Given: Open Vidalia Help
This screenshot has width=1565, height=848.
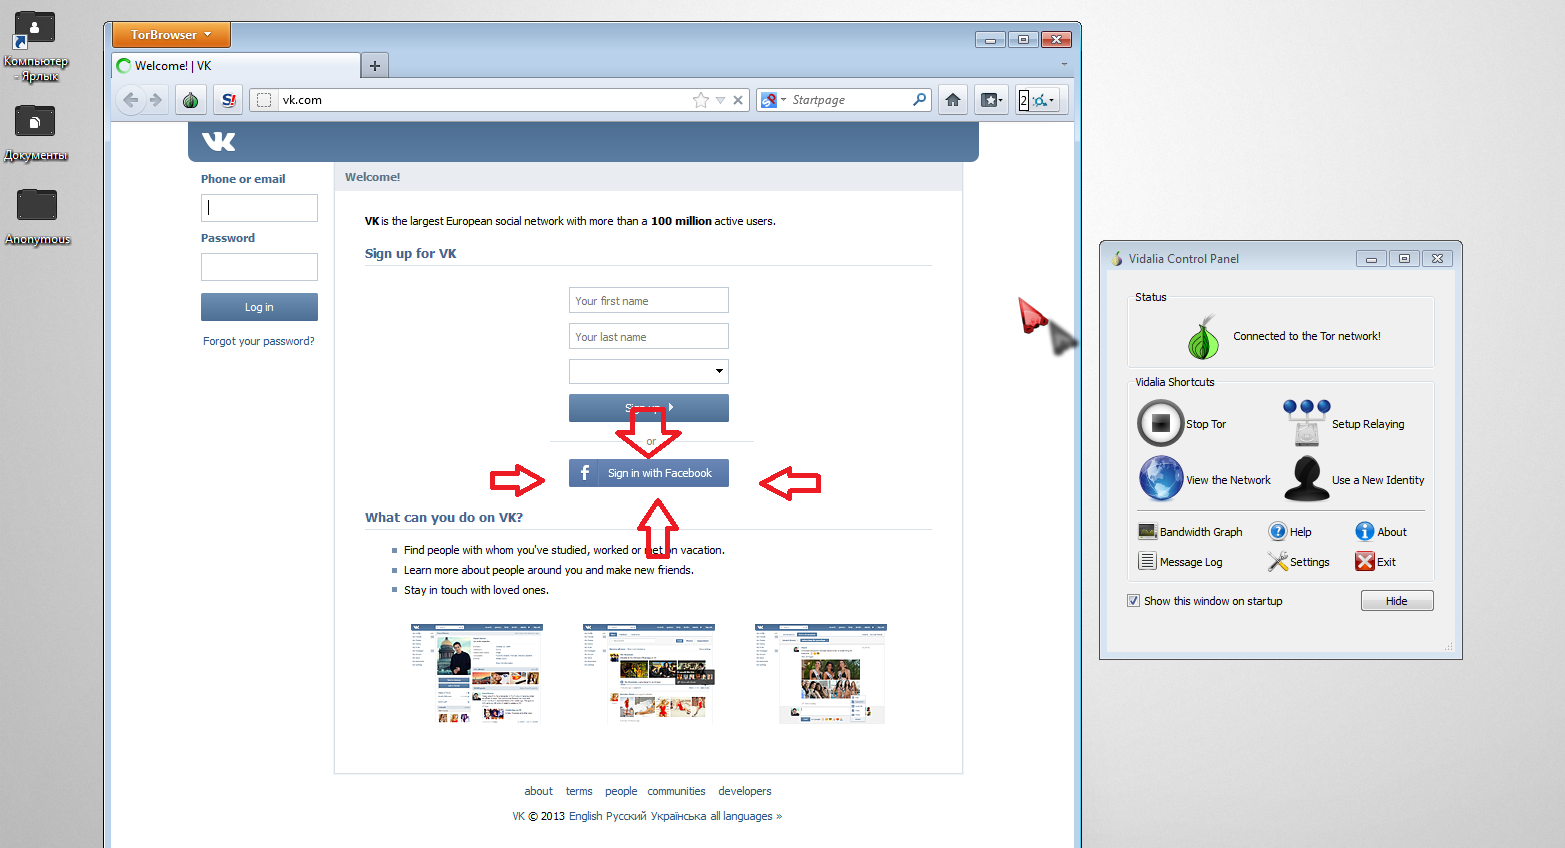Looking at the screenshot, I should (x=1290, y=532).
